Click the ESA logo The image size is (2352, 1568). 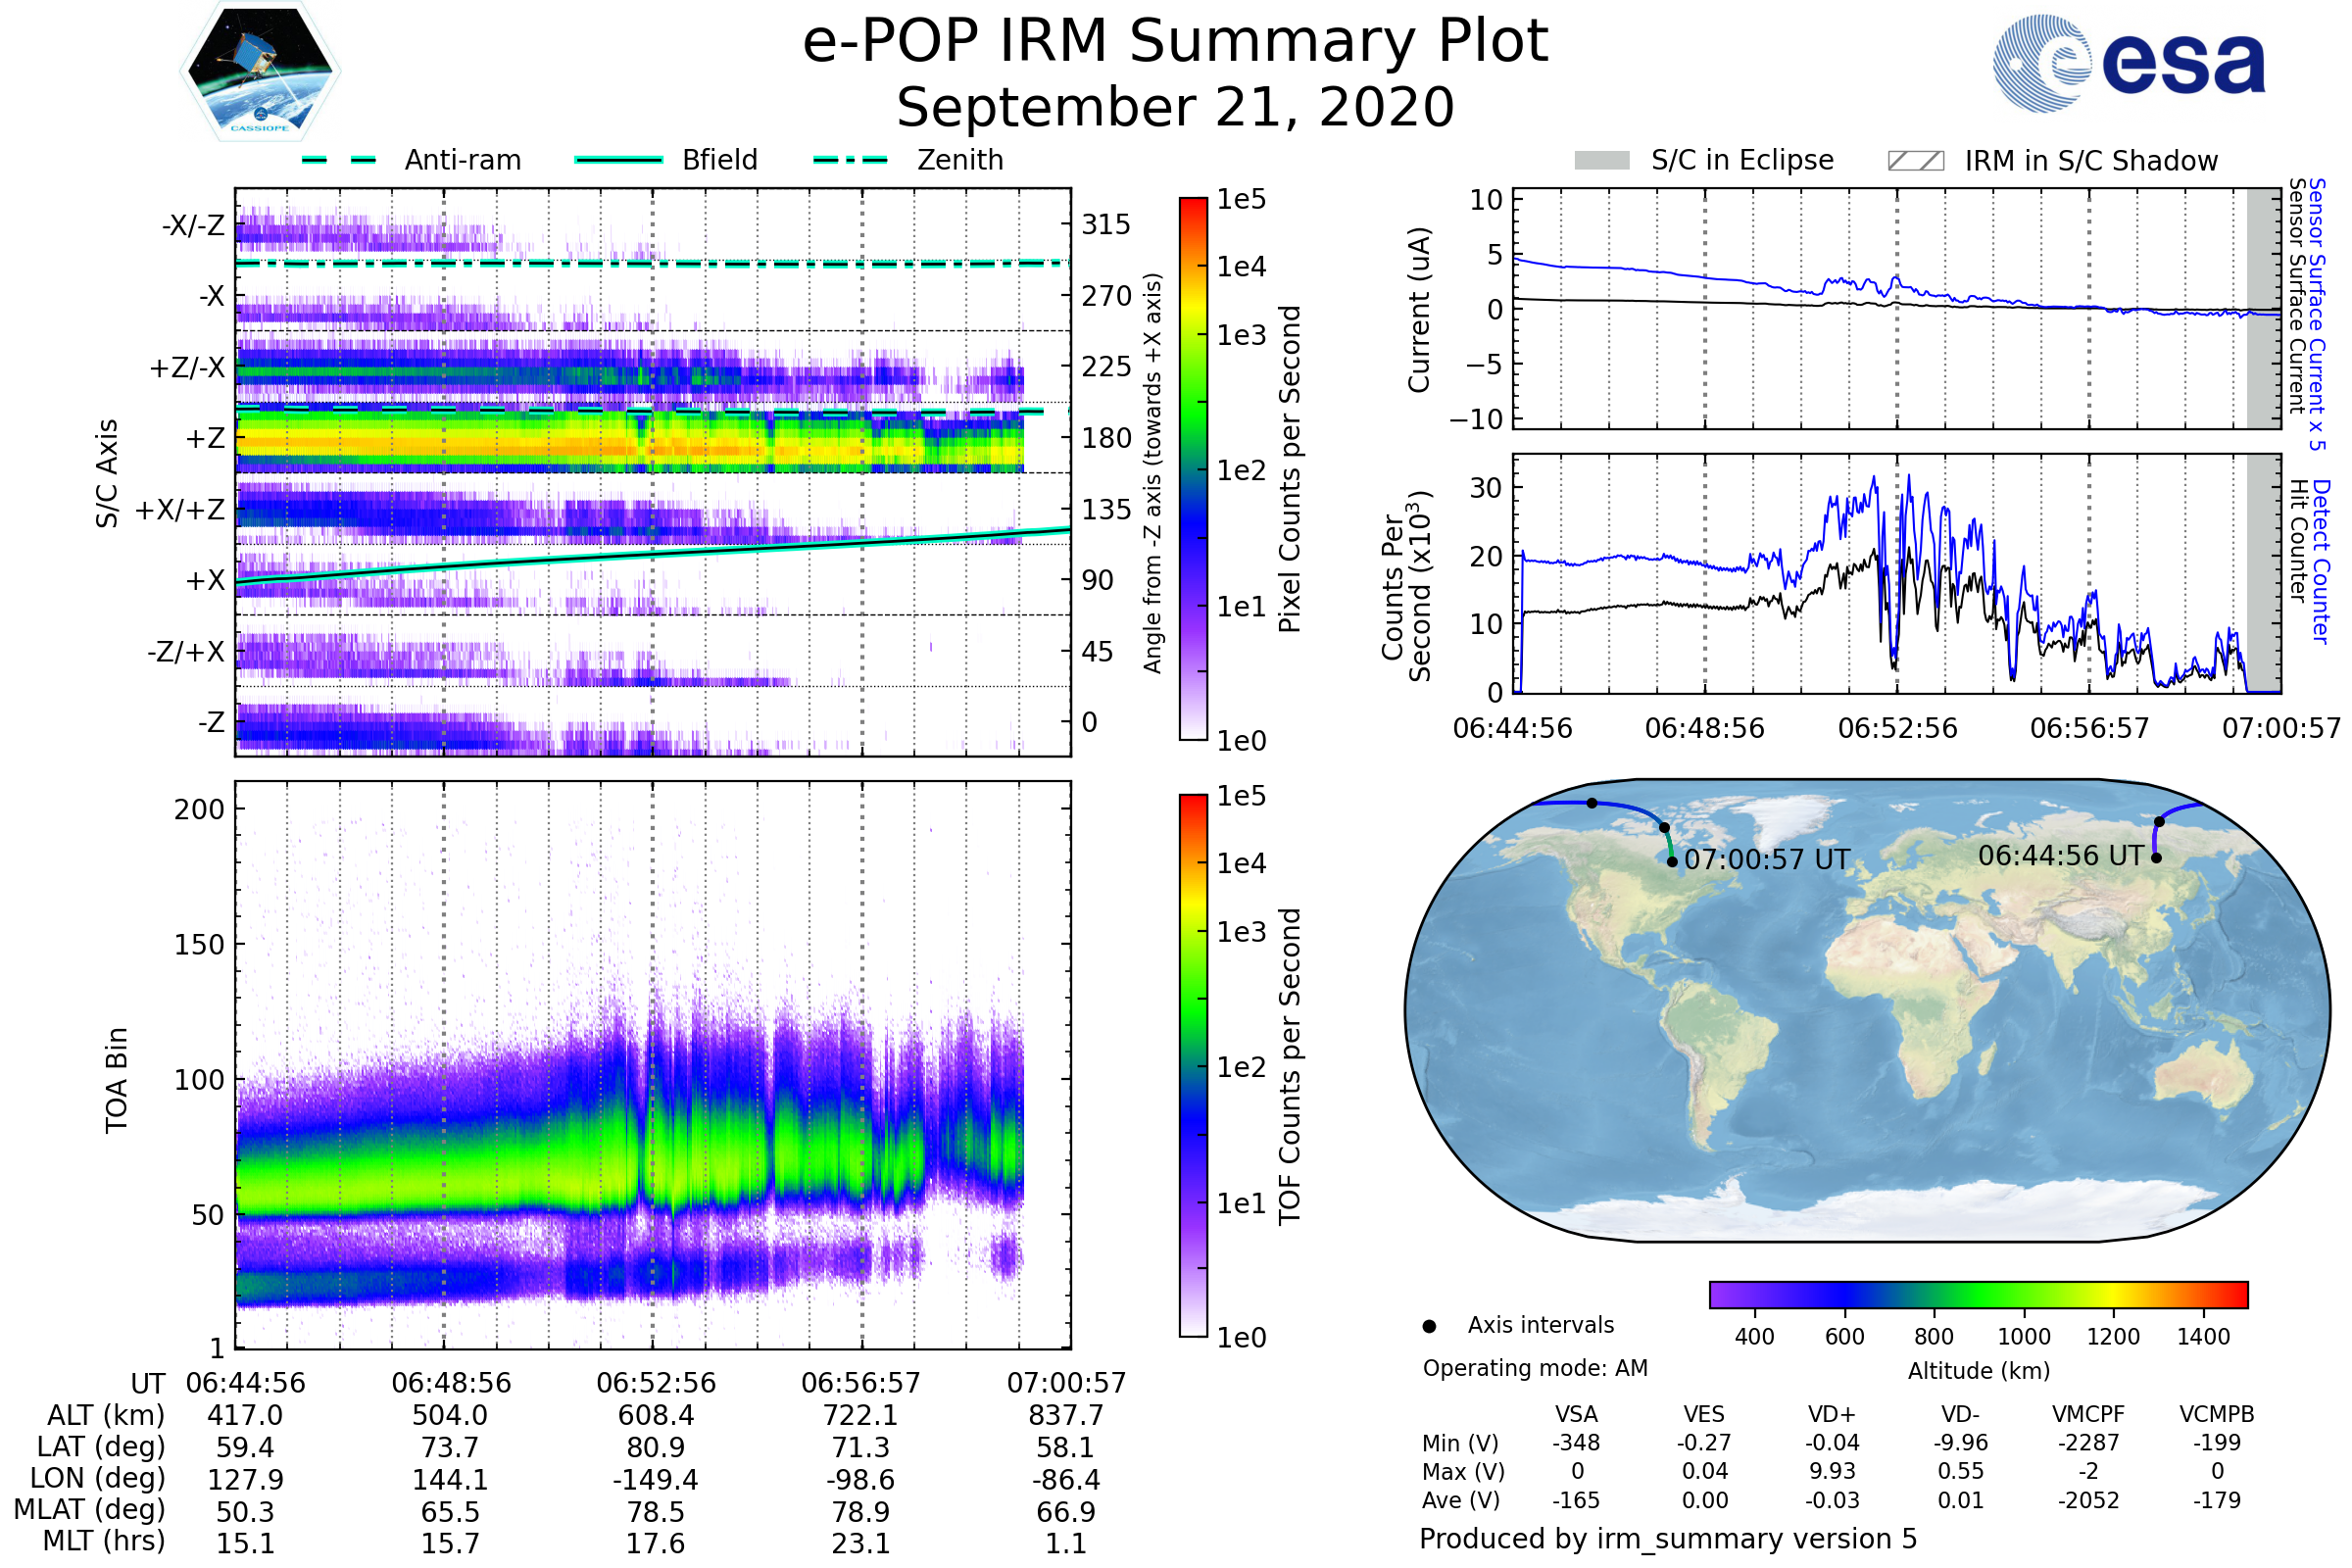click(x=2128, y=64)
